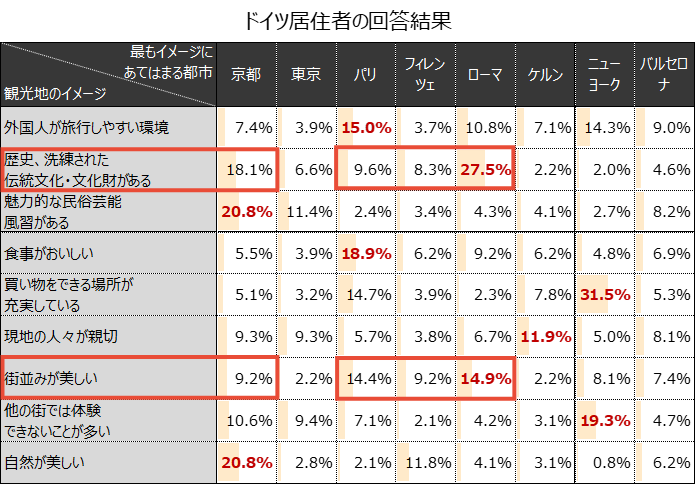Select the 19.3% cell under ニューヨーク
The height and width of the screenshot is (485, 696).
[605, 421]
